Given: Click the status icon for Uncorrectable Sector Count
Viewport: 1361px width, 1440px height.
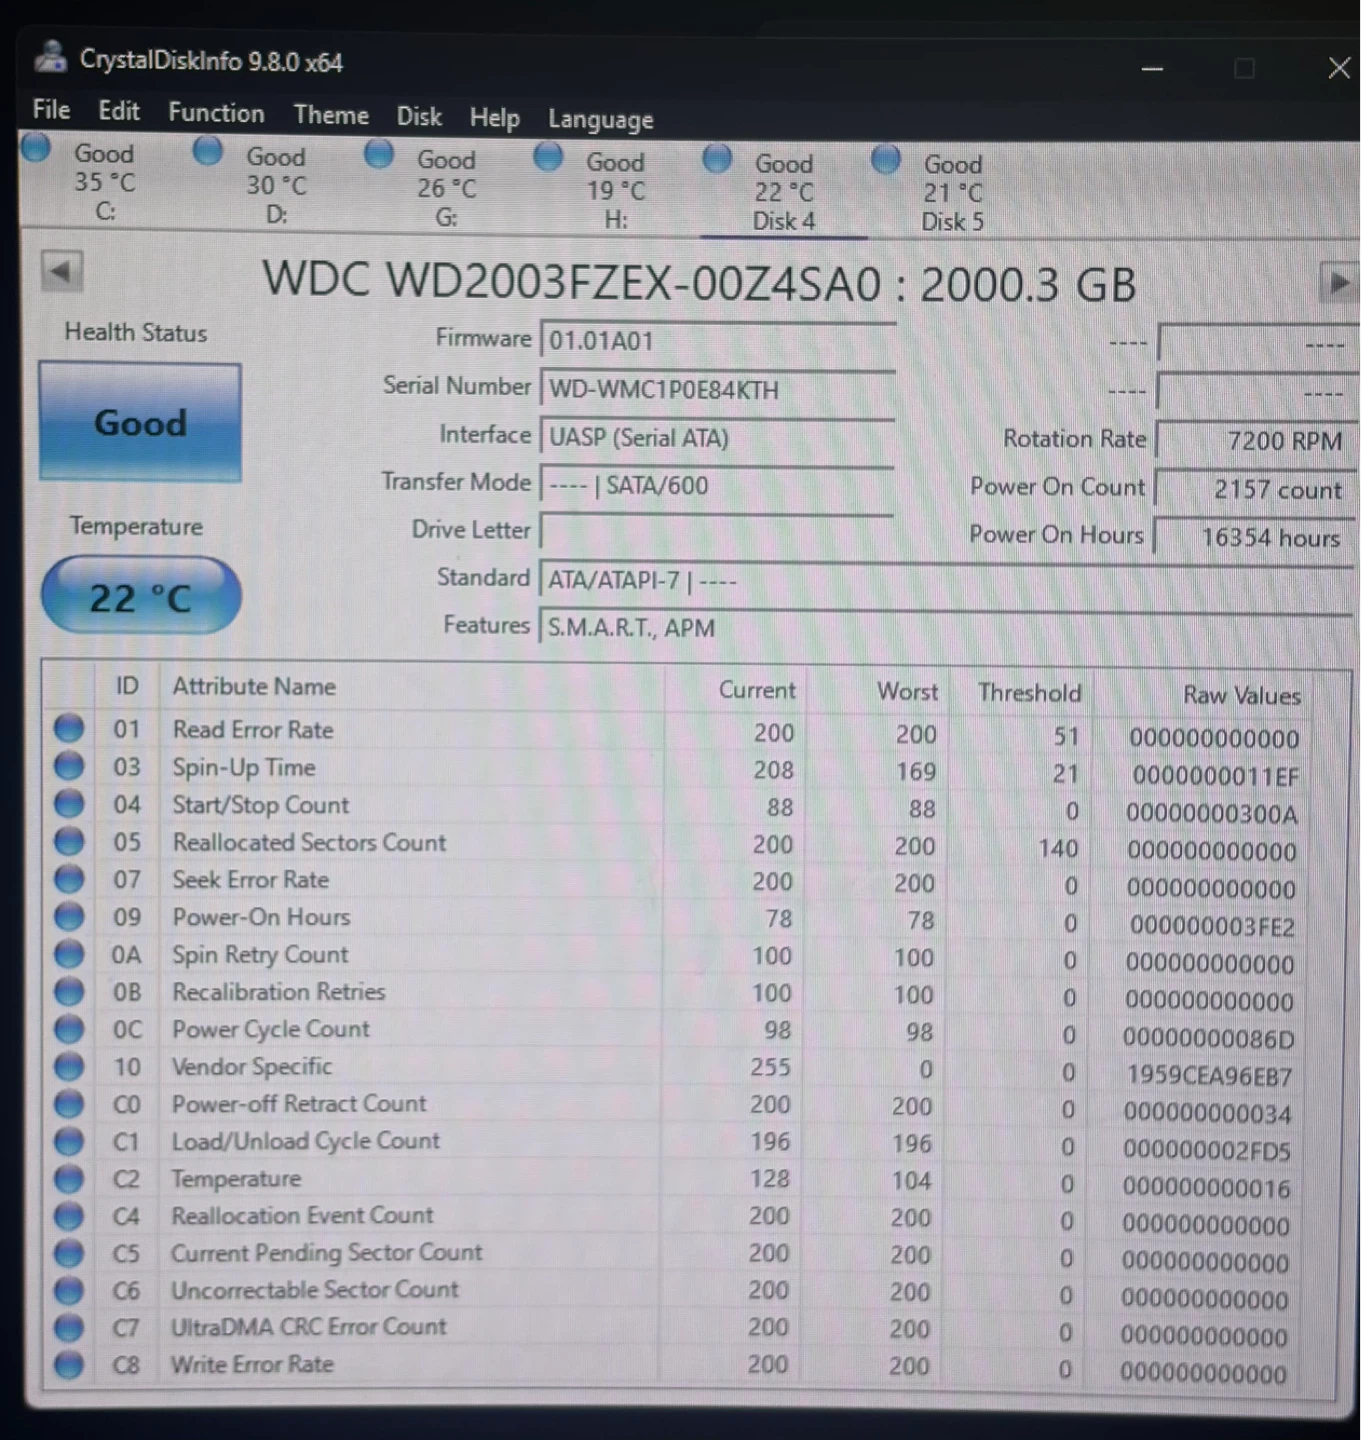Looking at the screenshot, I should [x=69, y=1290].
